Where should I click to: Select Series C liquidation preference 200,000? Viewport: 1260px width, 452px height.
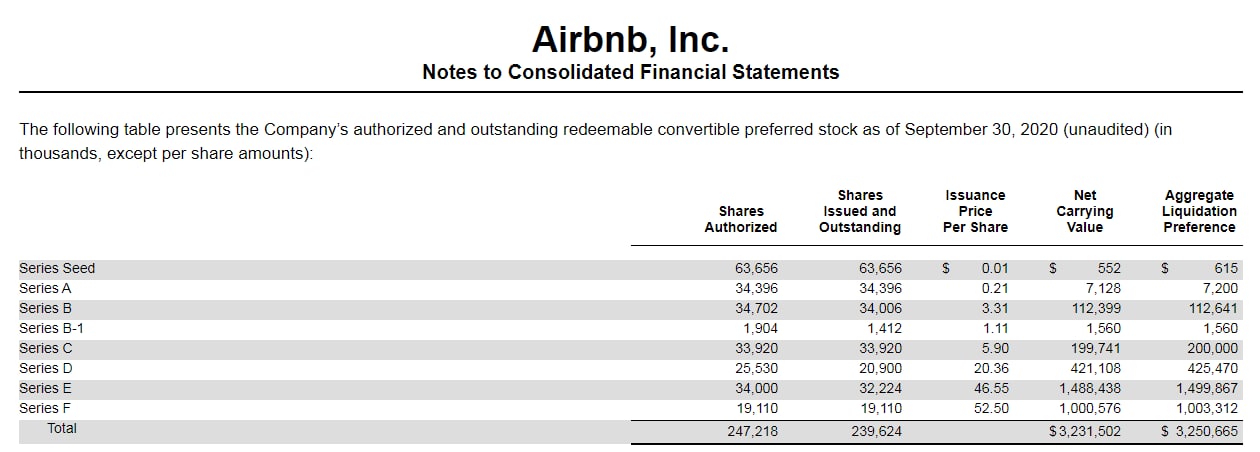1214,348
